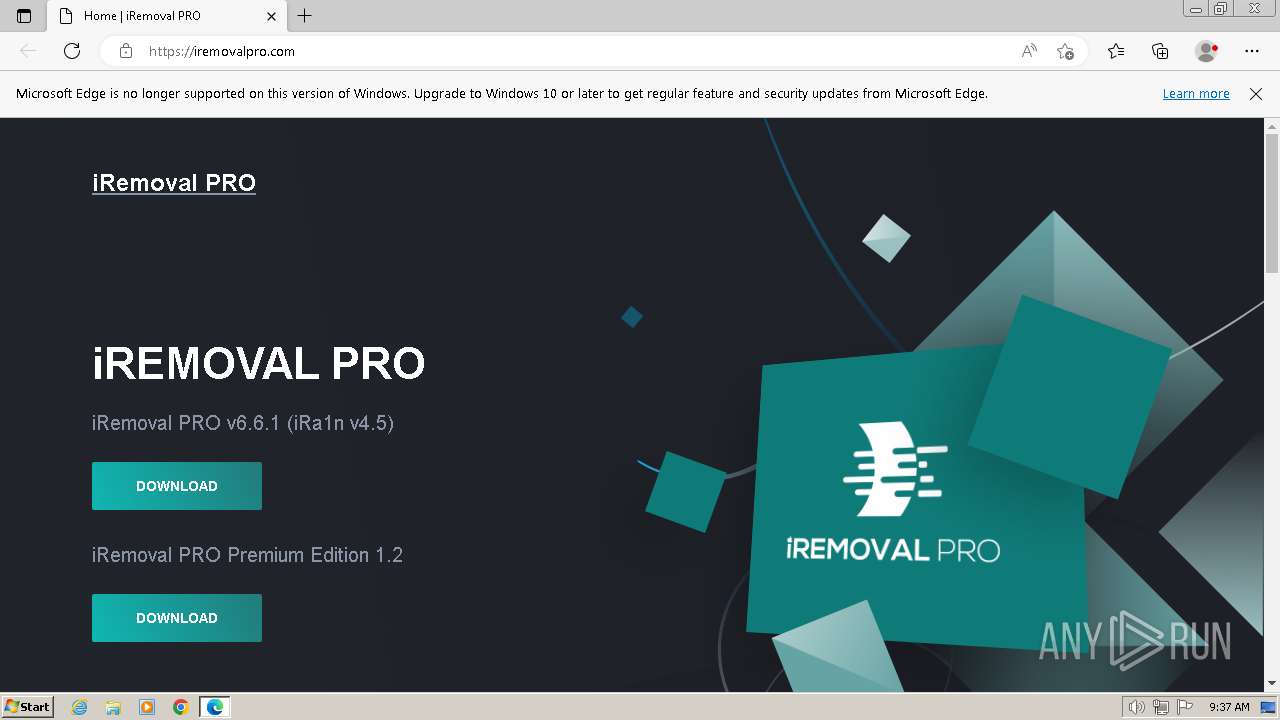
Task: Refresh the current page
Action: [x=72, y=51]
